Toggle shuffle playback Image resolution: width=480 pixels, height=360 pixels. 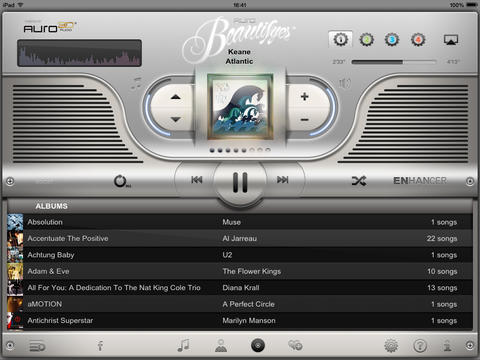pos(359,181)
